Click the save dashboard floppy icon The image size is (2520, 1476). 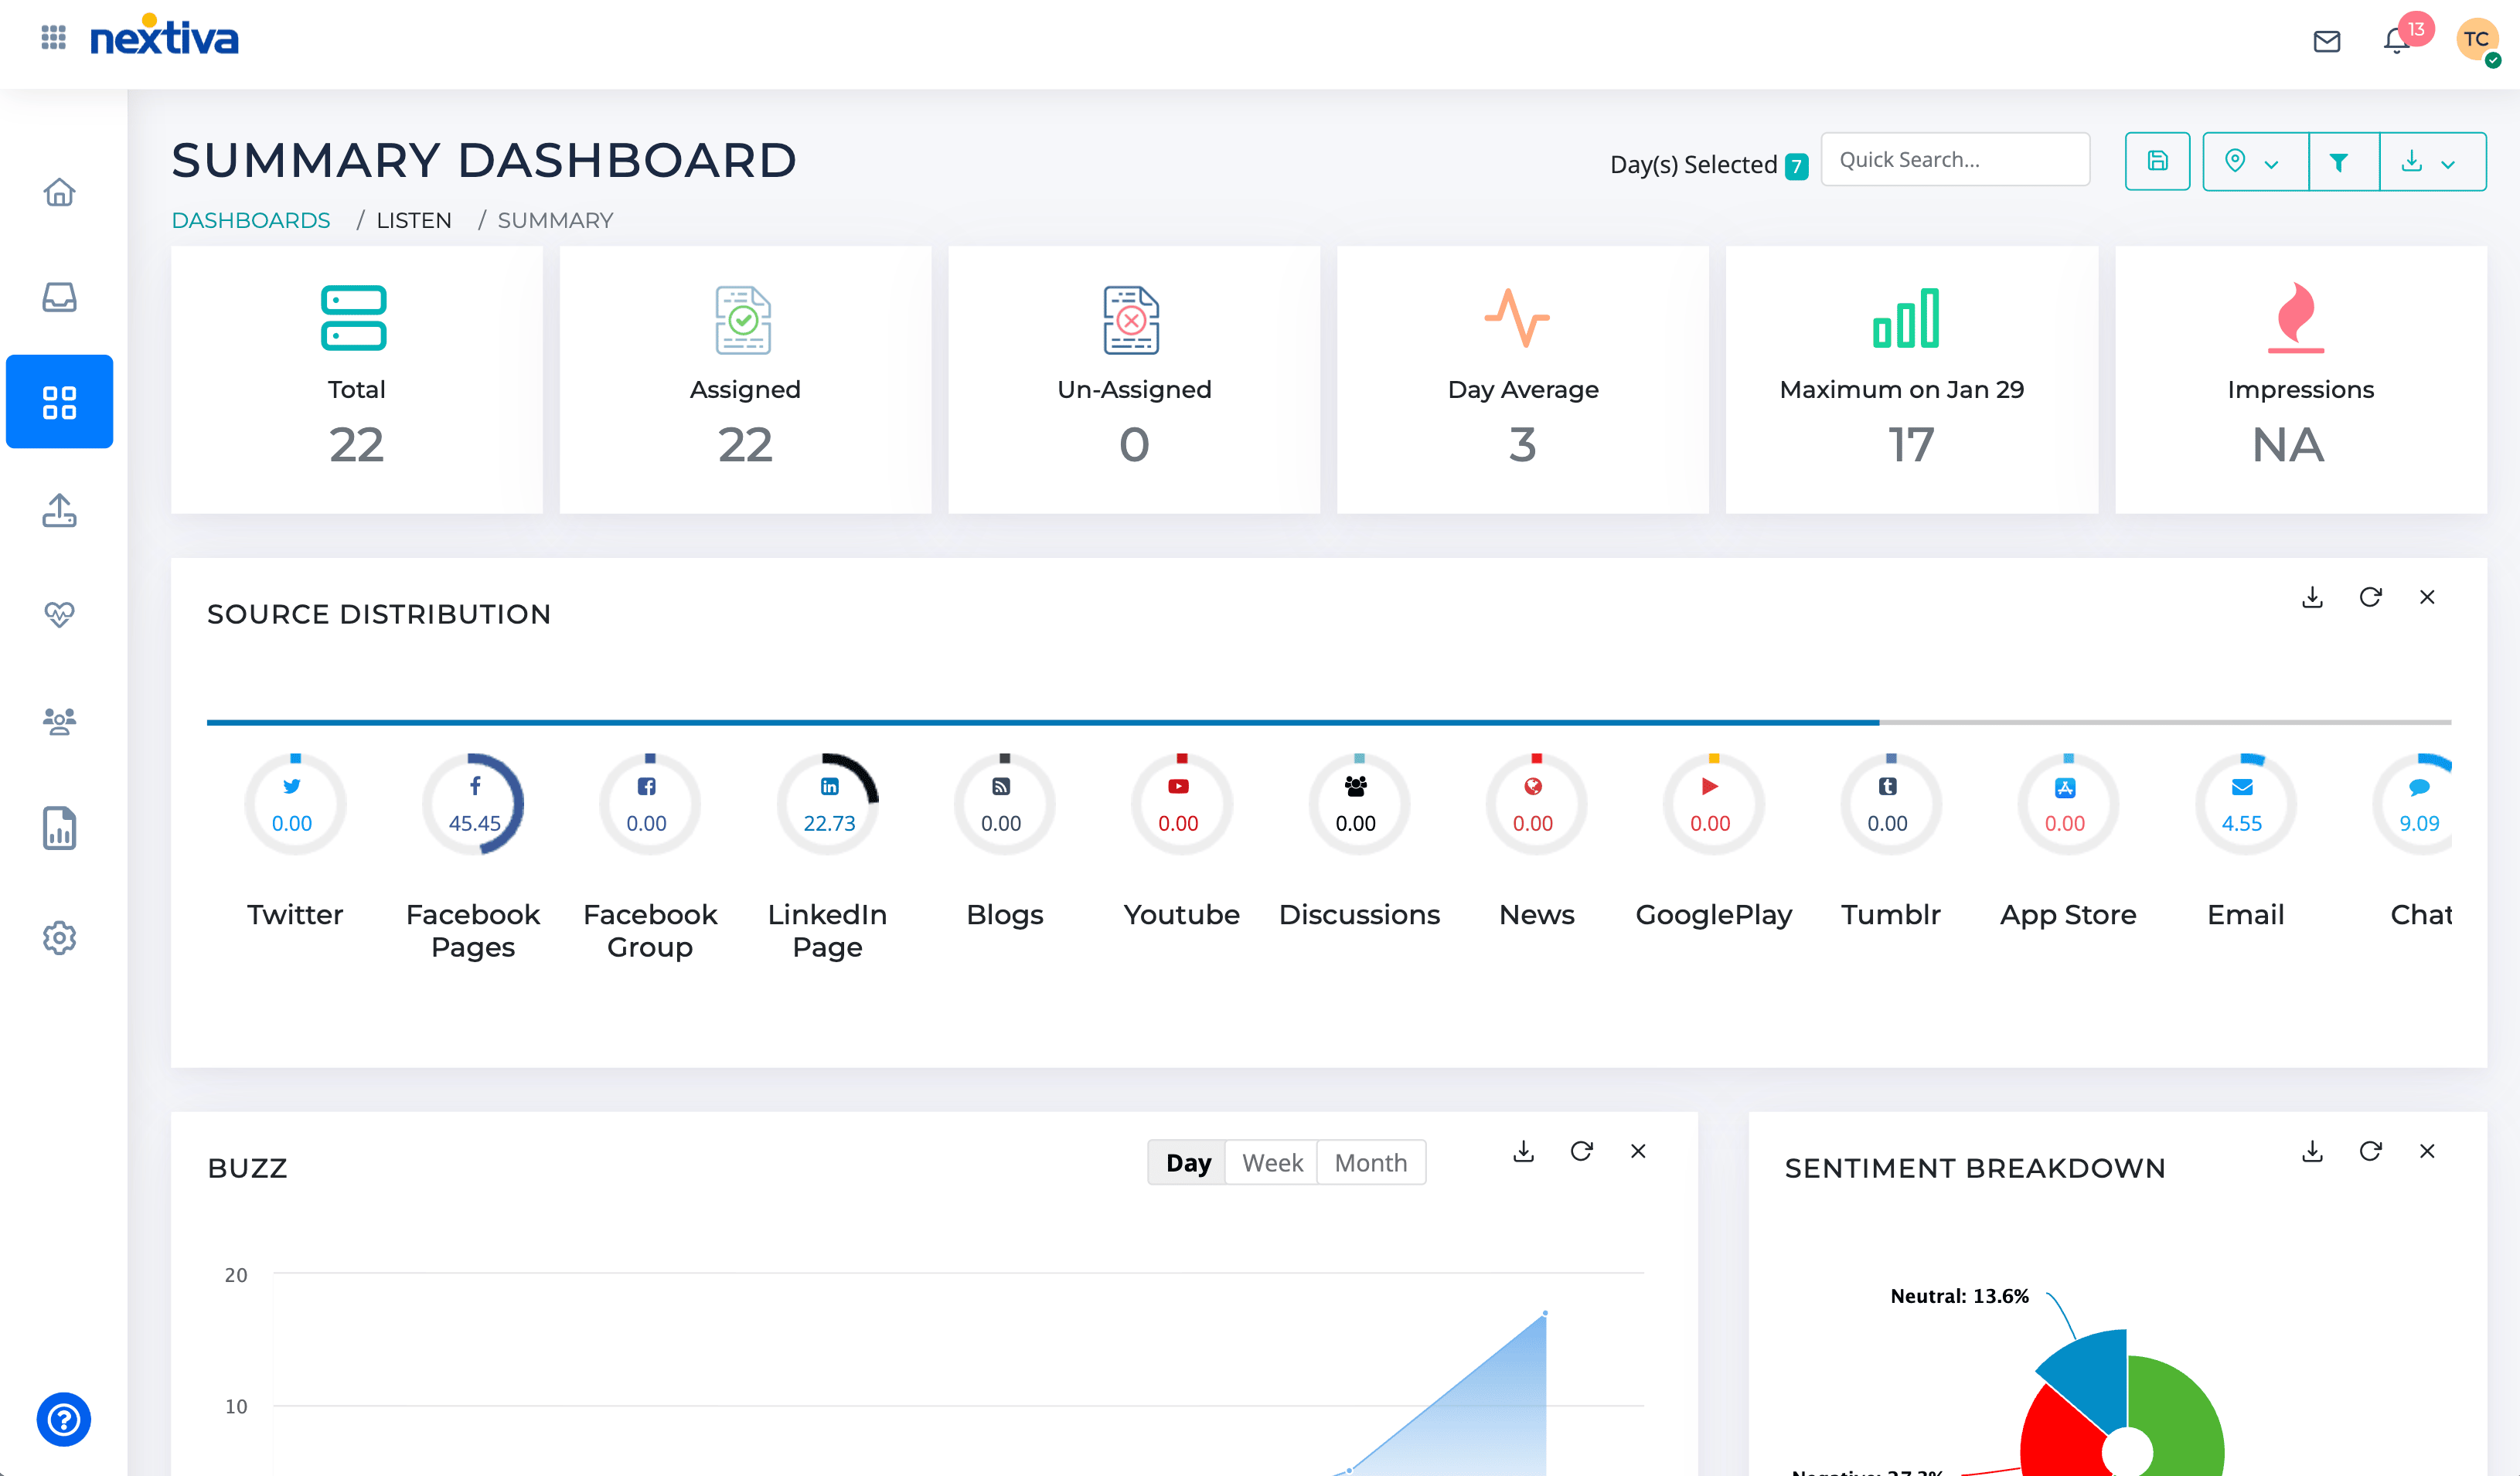(2157, 161)
